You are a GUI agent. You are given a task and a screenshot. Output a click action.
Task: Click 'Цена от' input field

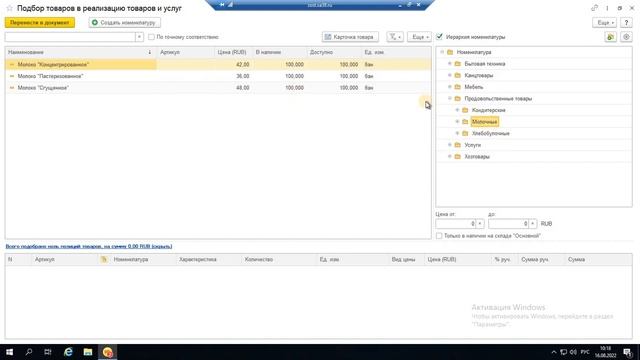[x=456, y=224]
